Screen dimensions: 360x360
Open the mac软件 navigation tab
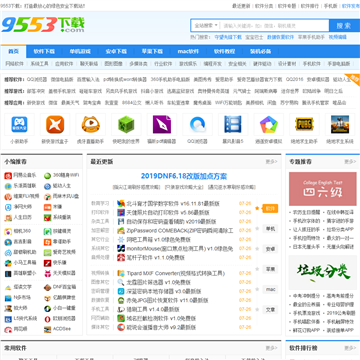tap(188, 51)
